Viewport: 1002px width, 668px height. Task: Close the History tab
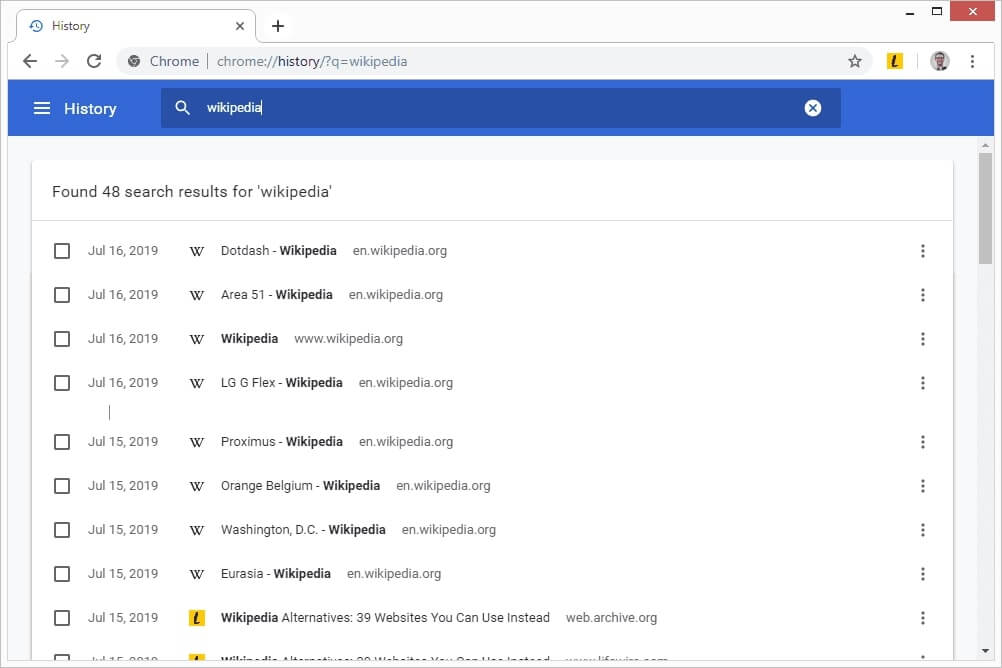[x=240, y=26]
